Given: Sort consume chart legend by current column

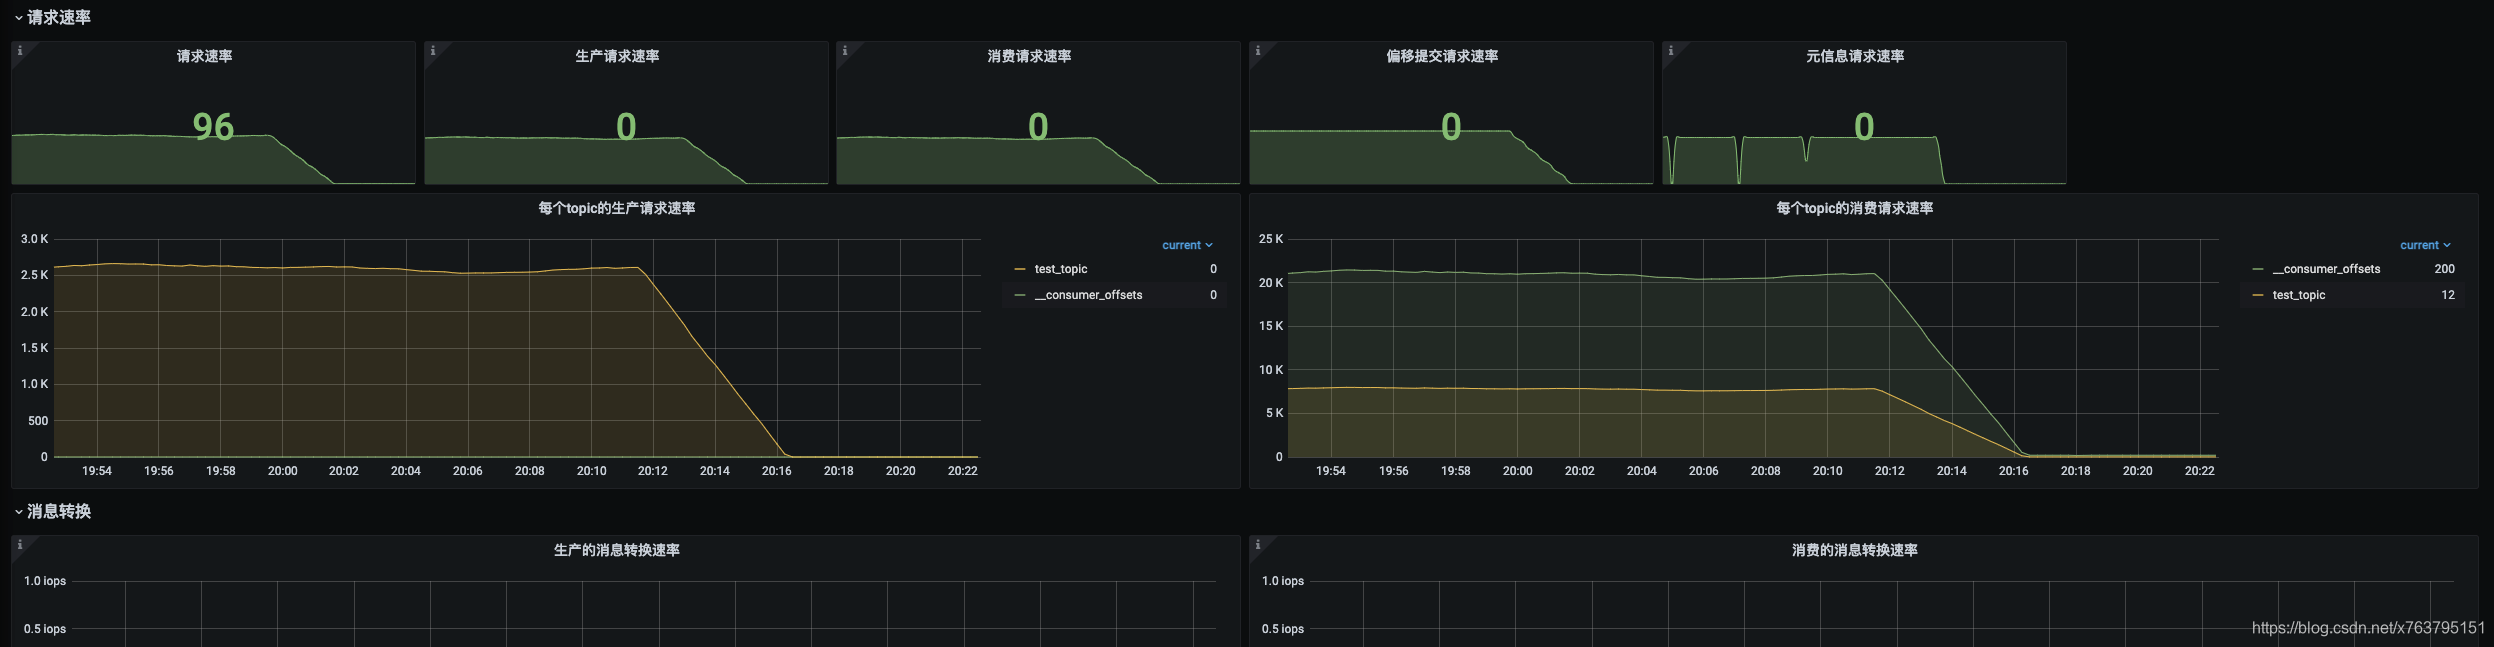Looking at the screenshot, I should [x=2425, y=245].
